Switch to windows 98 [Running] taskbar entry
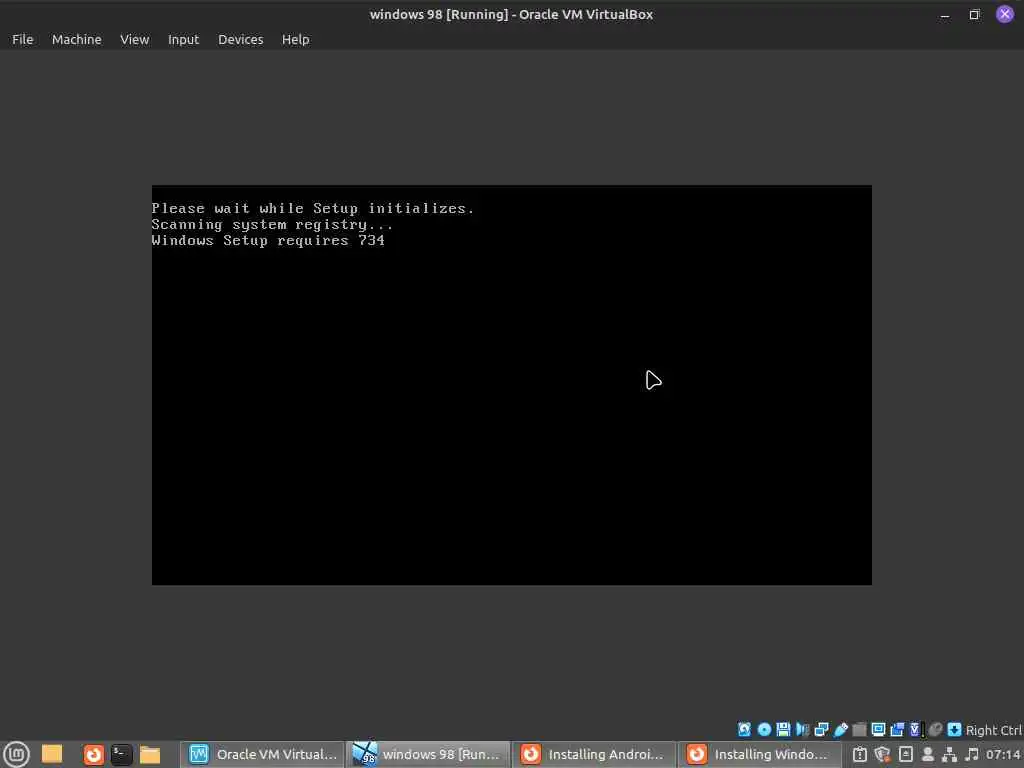Screen dimensions: 1024x768 (x=428, y=754)
